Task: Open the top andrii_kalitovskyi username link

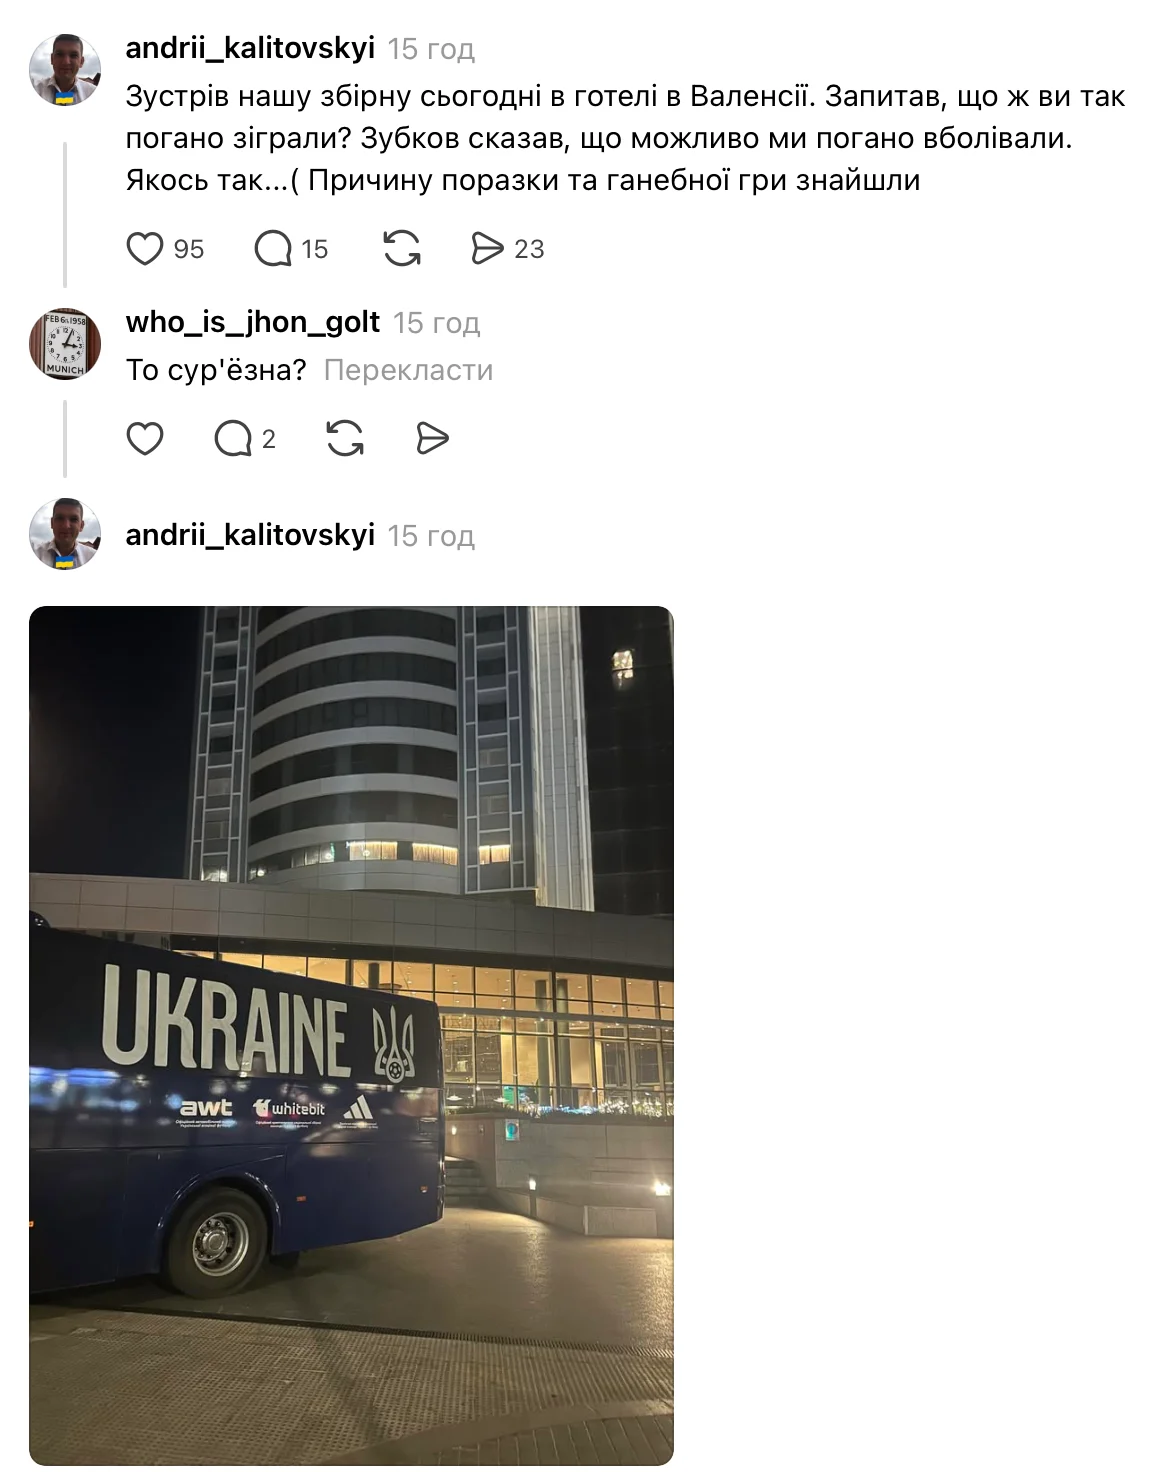Action: pos(250,47)
